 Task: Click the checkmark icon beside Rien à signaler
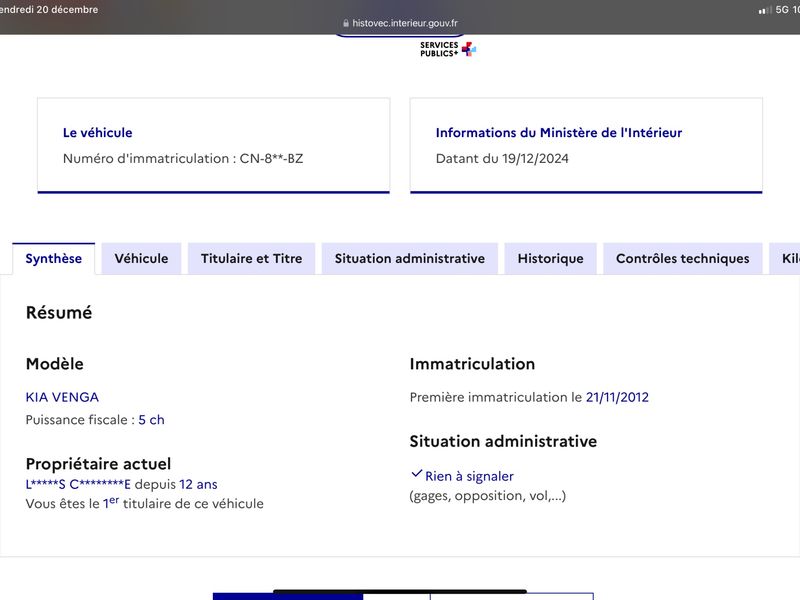(416, 474)
